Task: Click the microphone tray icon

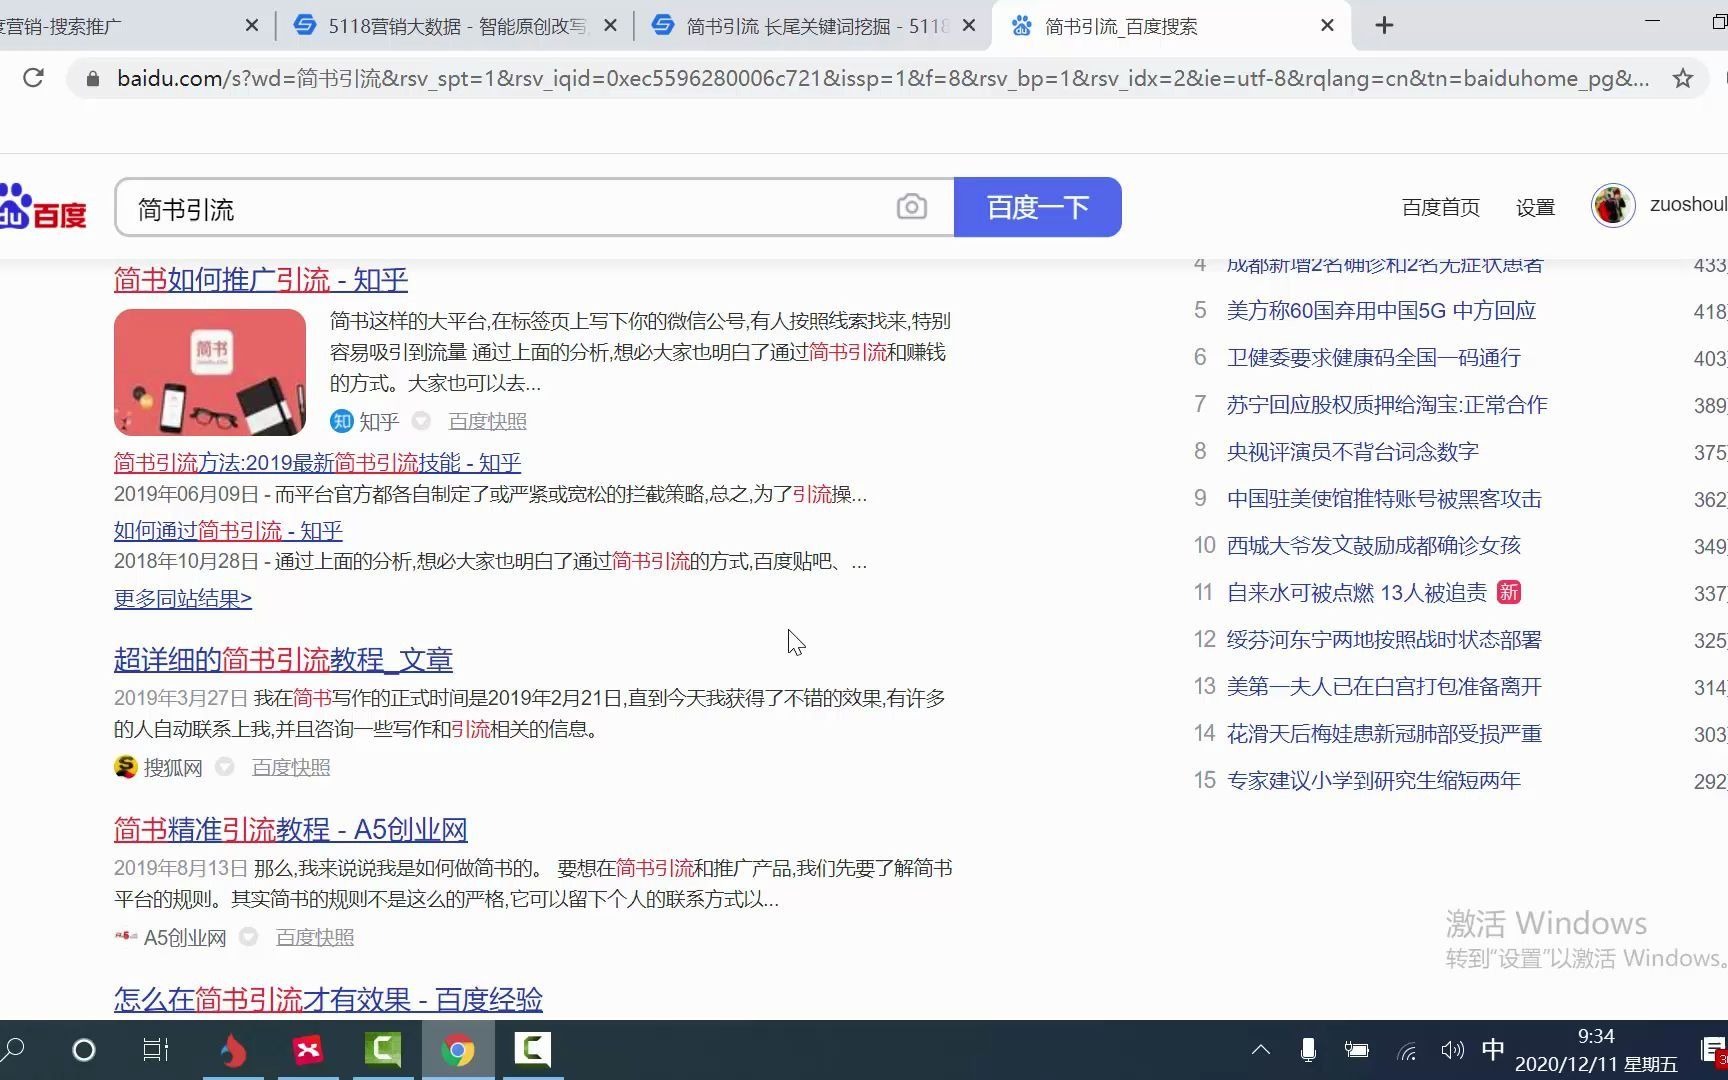Action: 1307,1050
